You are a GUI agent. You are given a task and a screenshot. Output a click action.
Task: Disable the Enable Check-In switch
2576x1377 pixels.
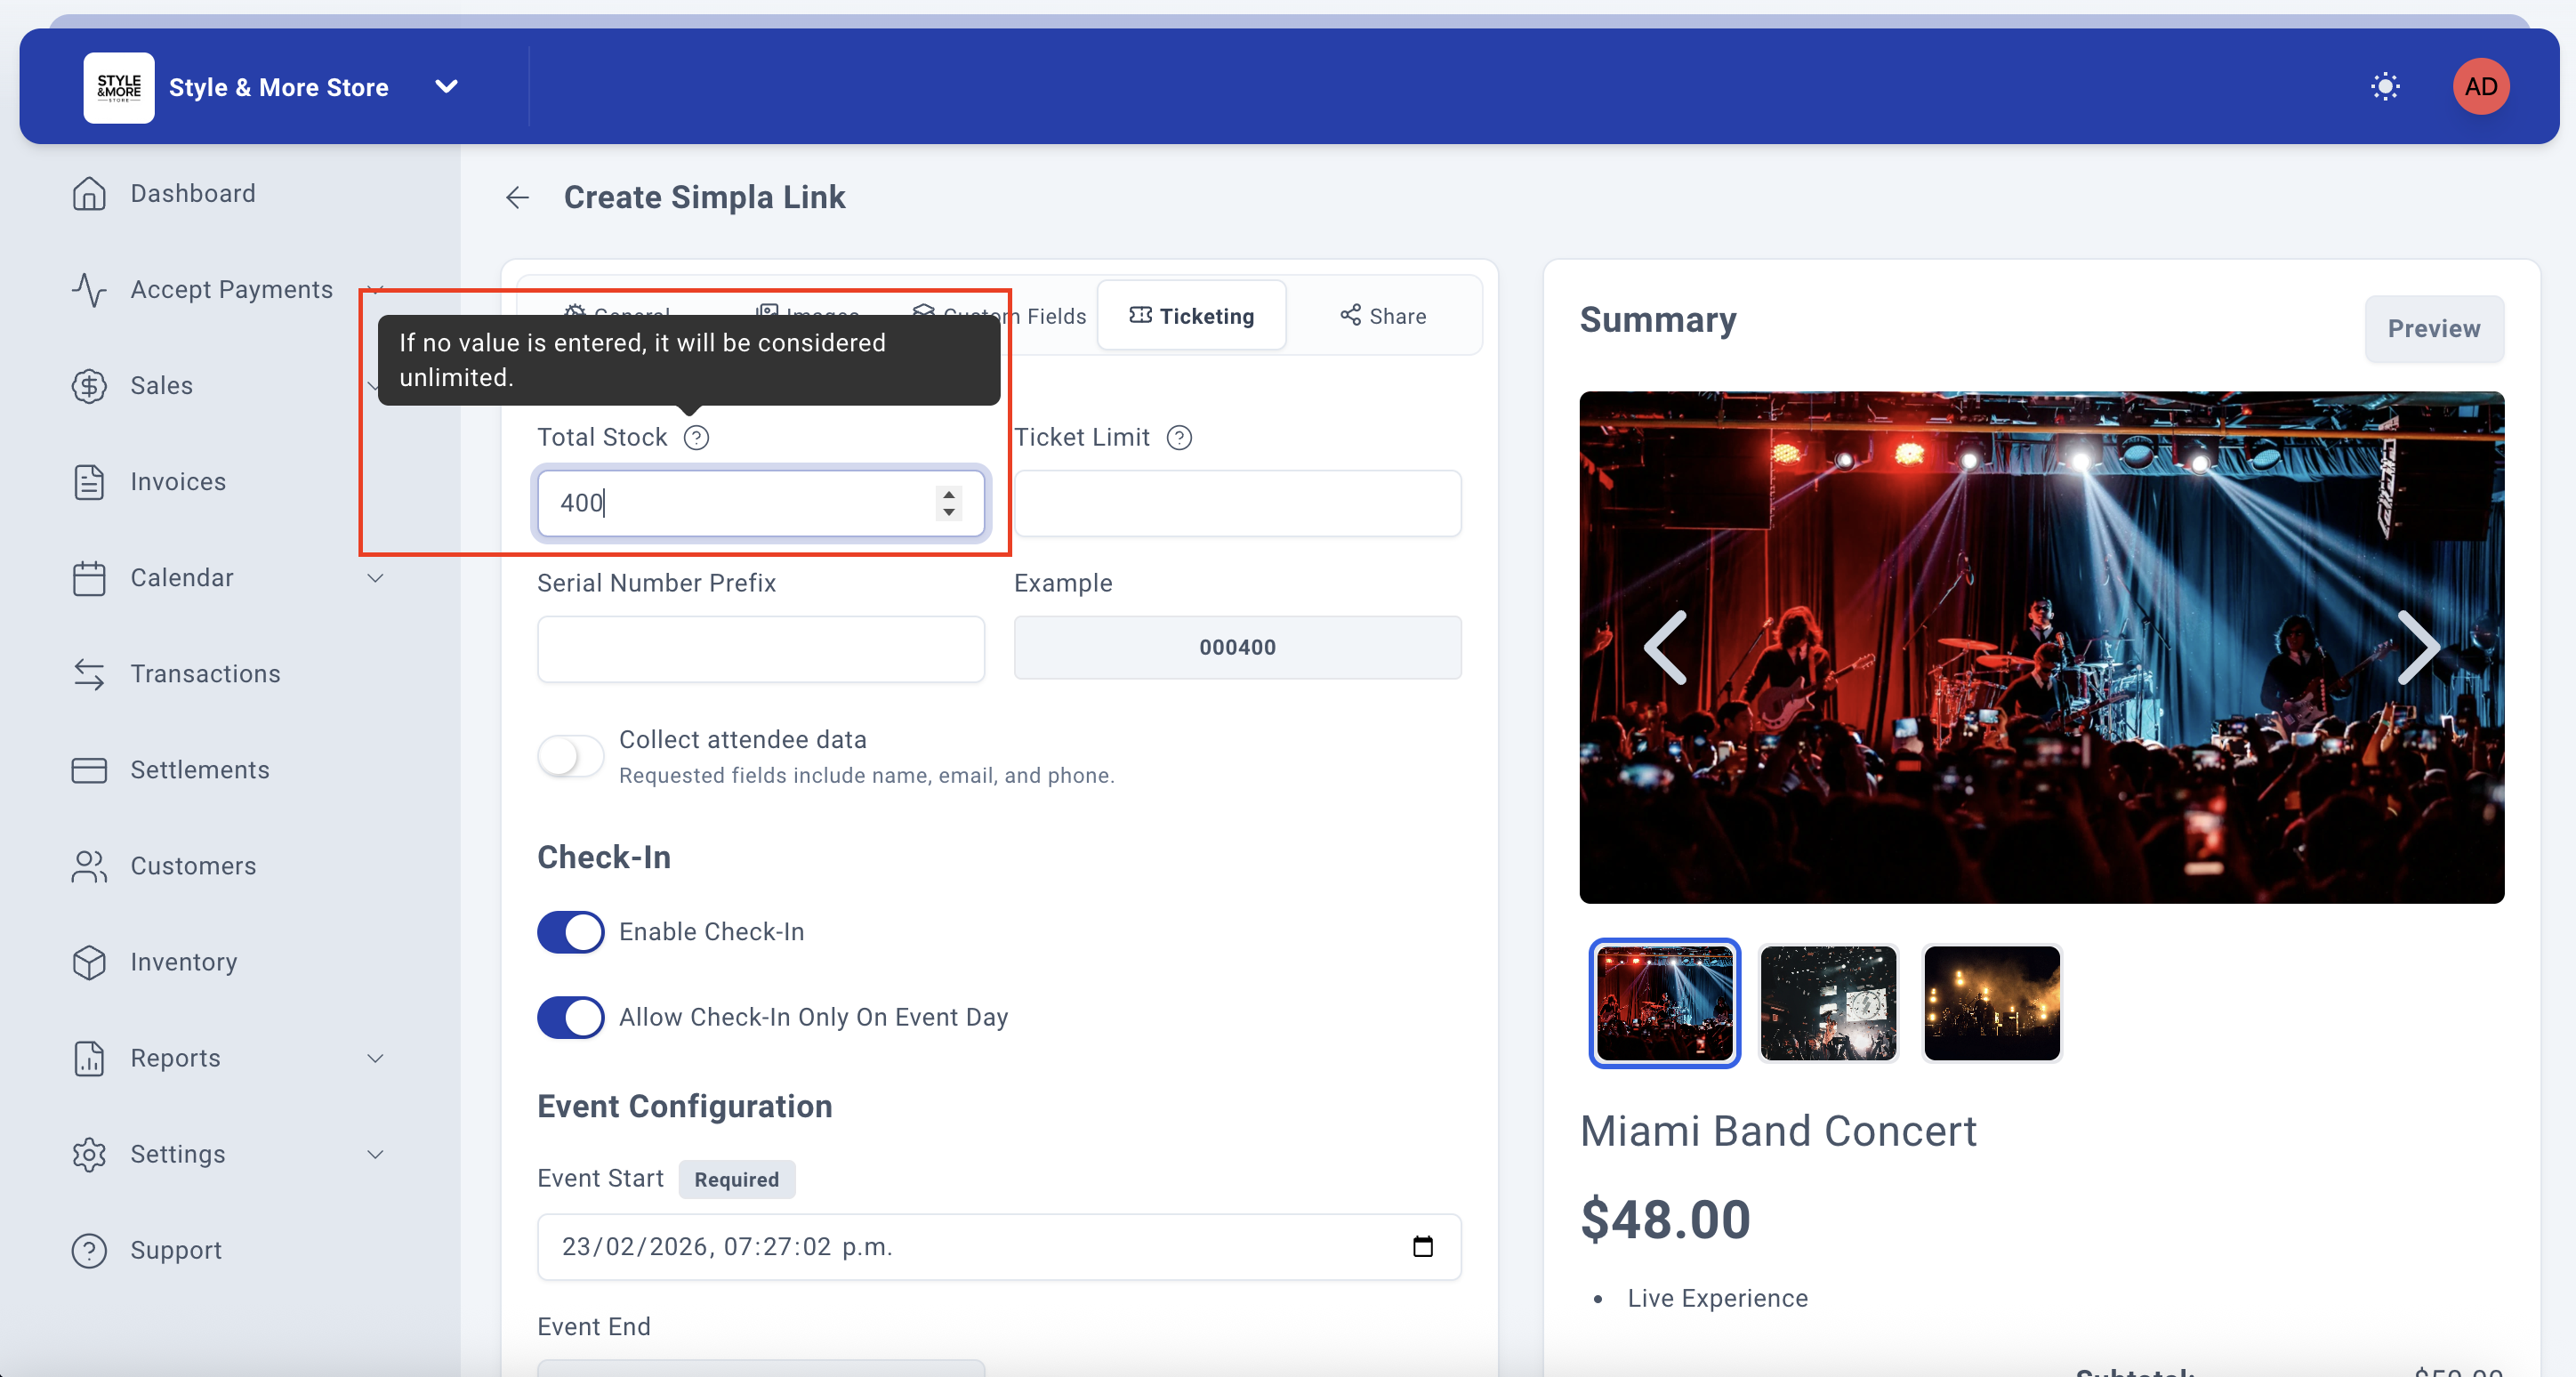pos(570,932)
